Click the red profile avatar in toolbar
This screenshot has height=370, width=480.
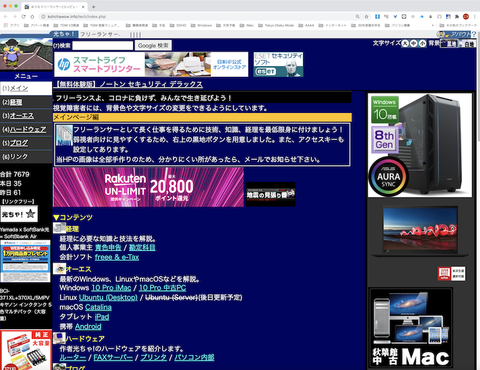tap(466, 16)
